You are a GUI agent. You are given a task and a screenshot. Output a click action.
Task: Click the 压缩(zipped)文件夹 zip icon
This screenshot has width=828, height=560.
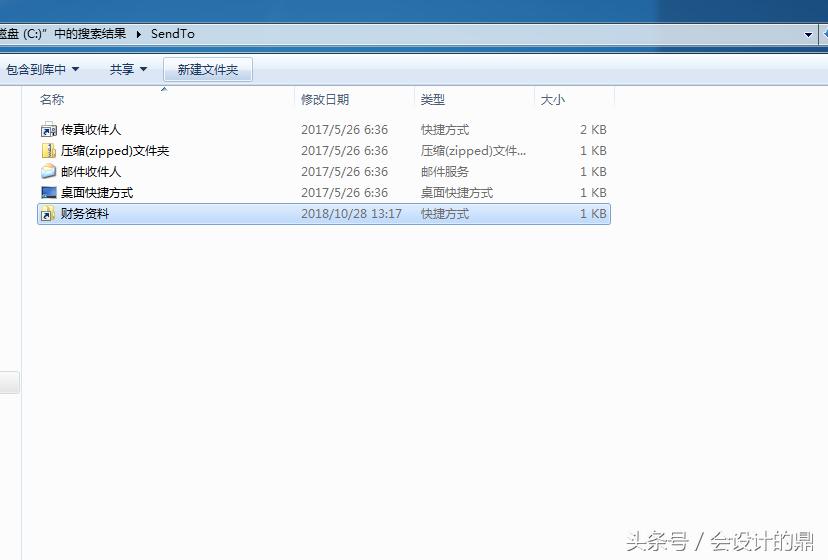(x=49, y=151)
